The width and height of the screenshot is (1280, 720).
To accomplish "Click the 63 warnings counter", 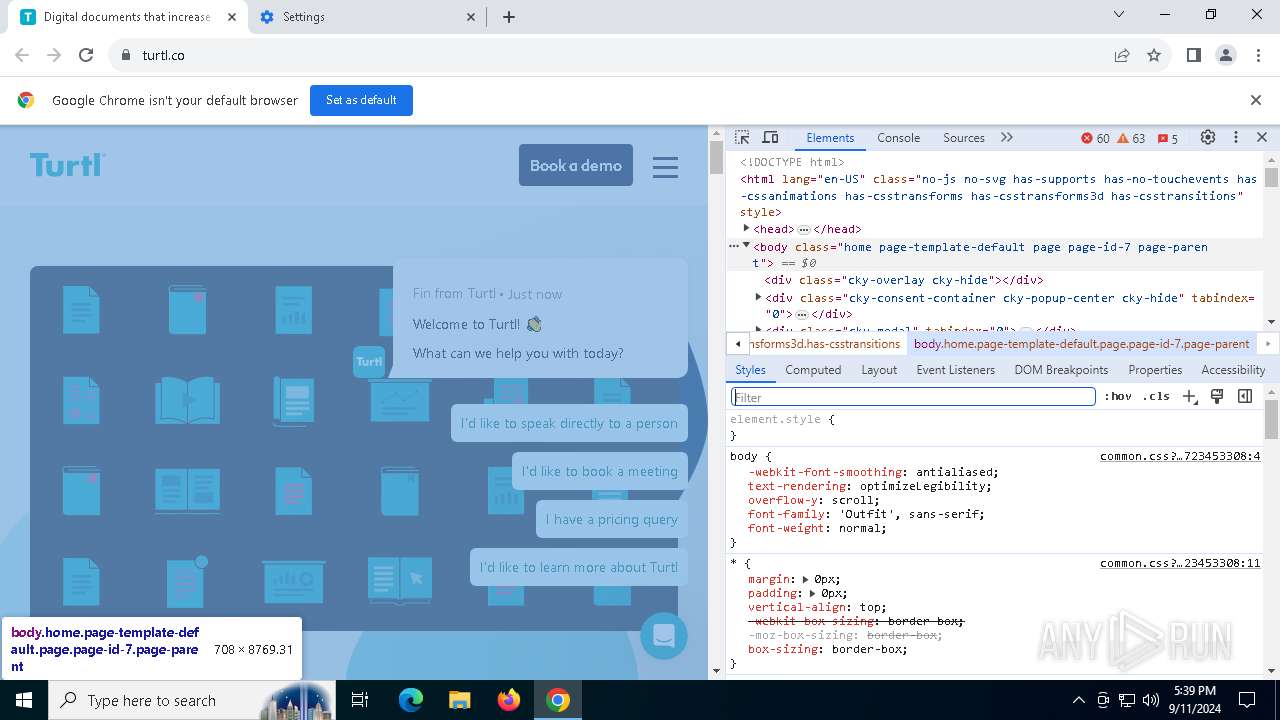I will point(1131,138).
